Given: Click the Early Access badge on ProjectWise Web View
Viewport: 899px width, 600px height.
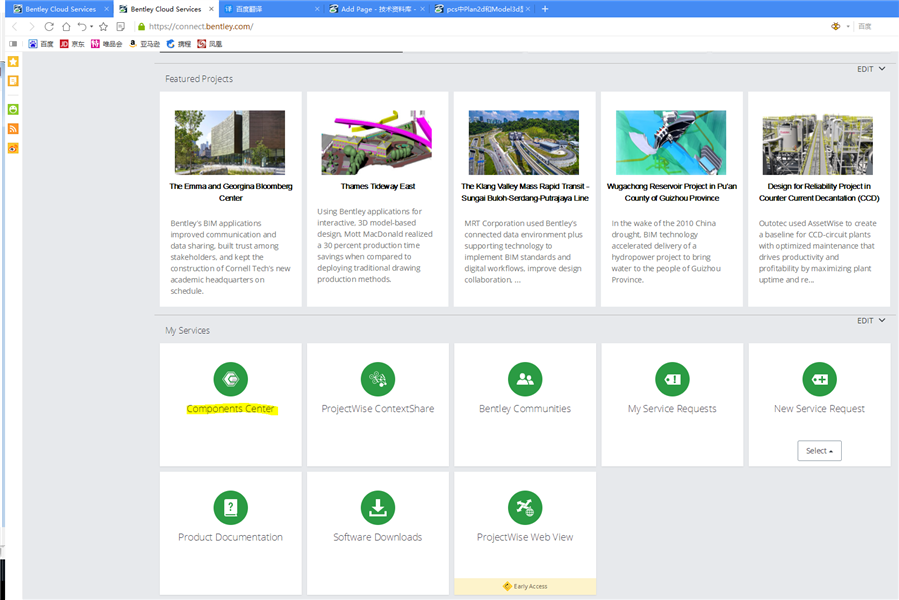Looking at the screenshot, I should point(525,586).
